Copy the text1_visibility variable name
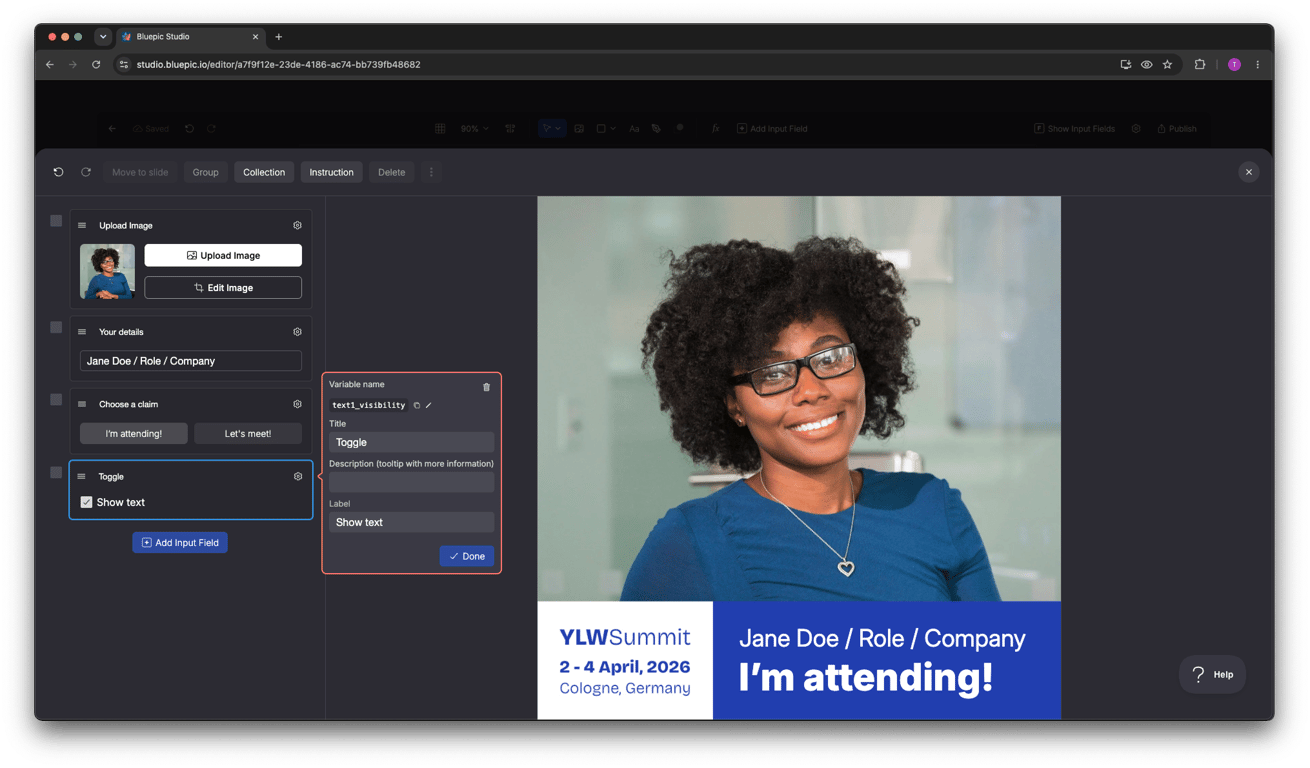1310x768 pixels. click(417, 405)
